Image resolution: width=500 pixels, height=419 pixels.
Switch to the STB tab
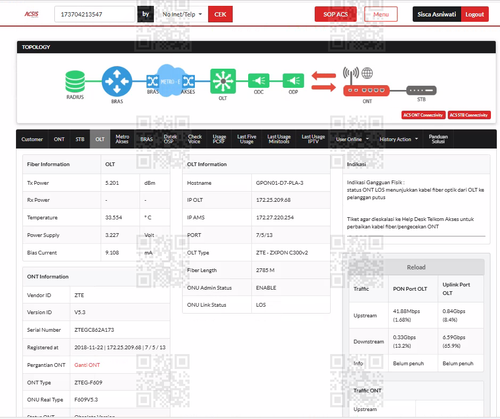pyautogui.click(x=80, y=139)
